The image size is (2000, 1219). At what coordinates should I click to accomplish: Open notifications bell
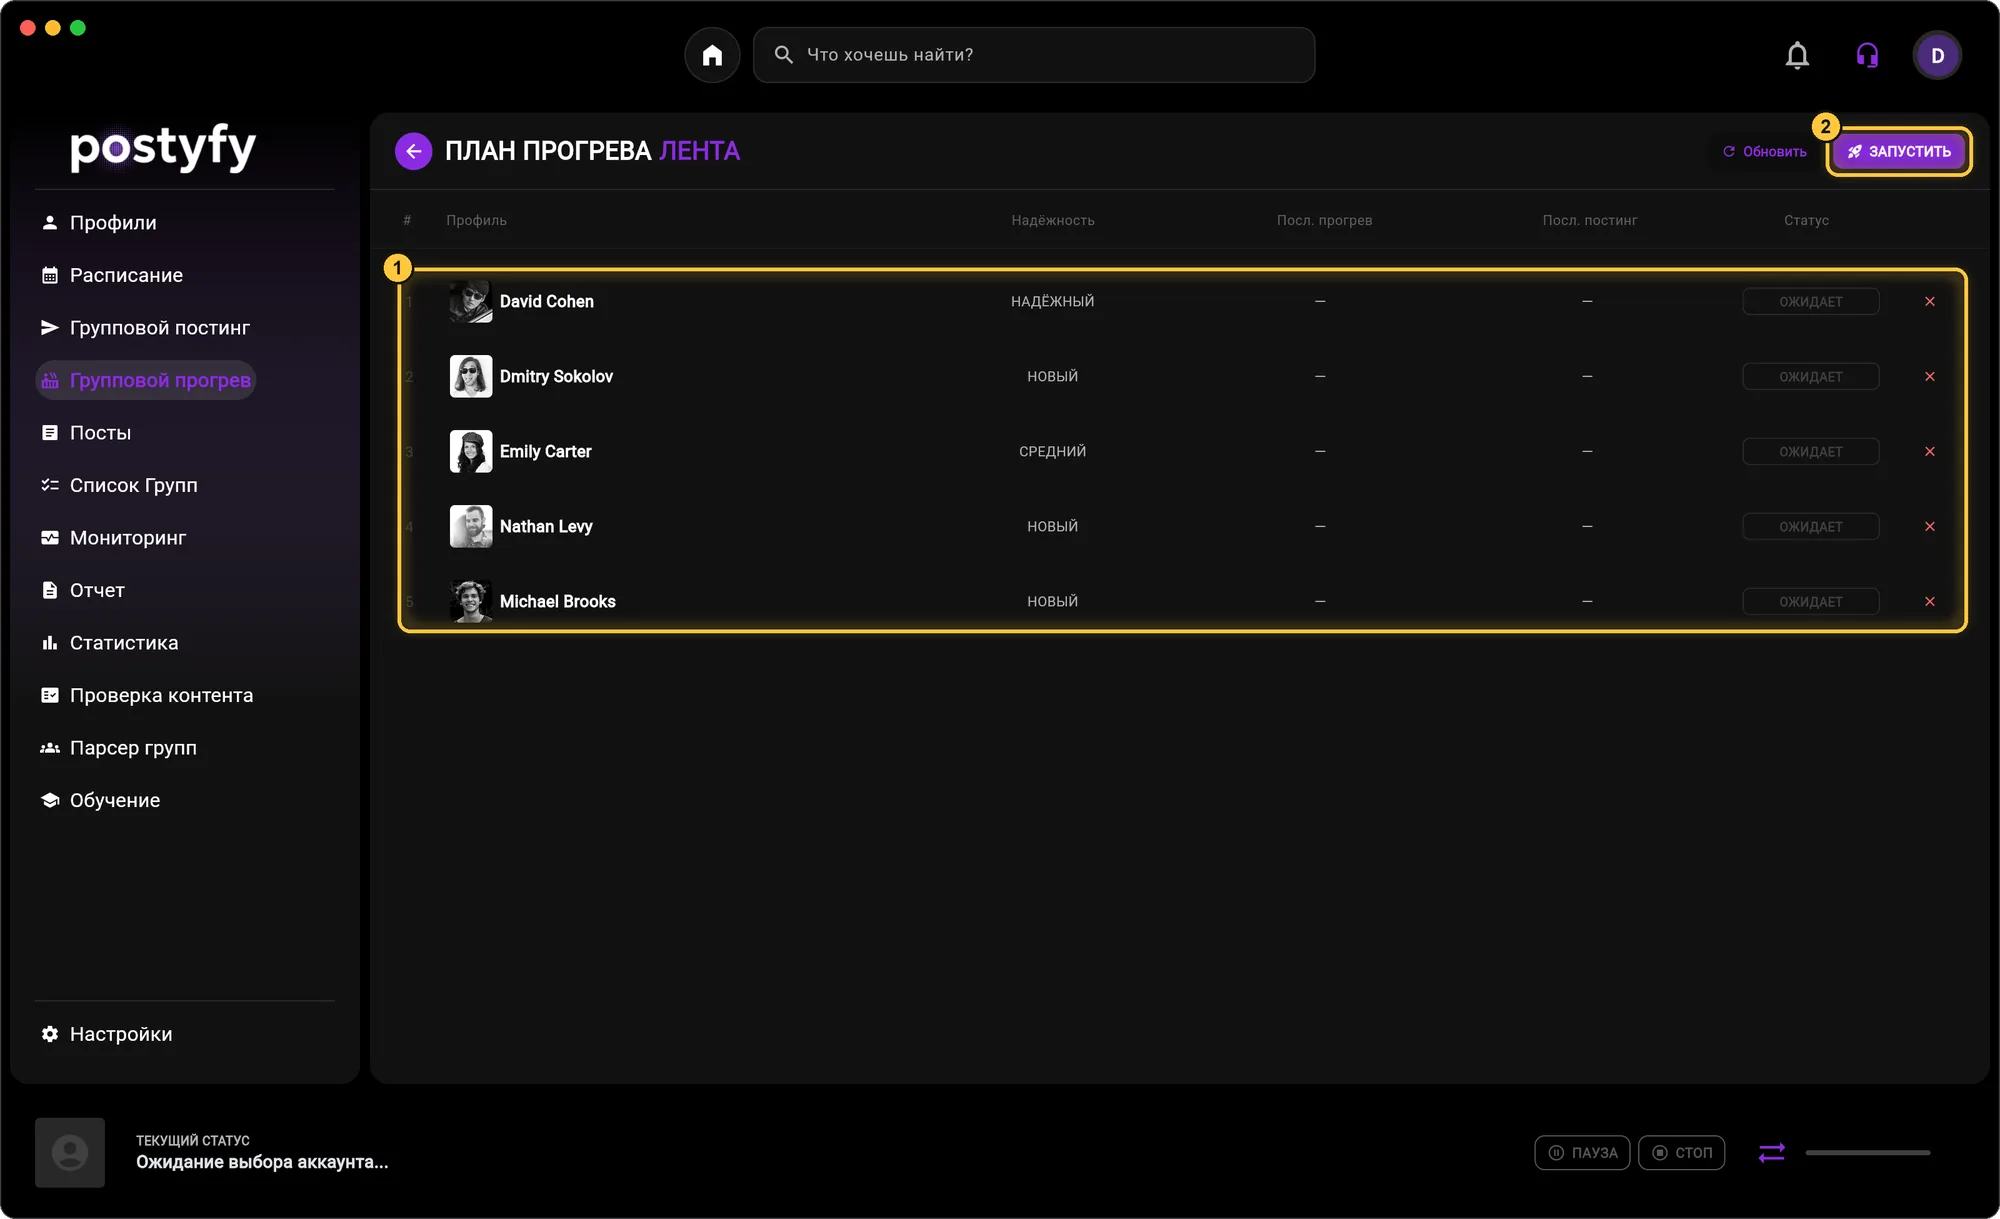1797,55
